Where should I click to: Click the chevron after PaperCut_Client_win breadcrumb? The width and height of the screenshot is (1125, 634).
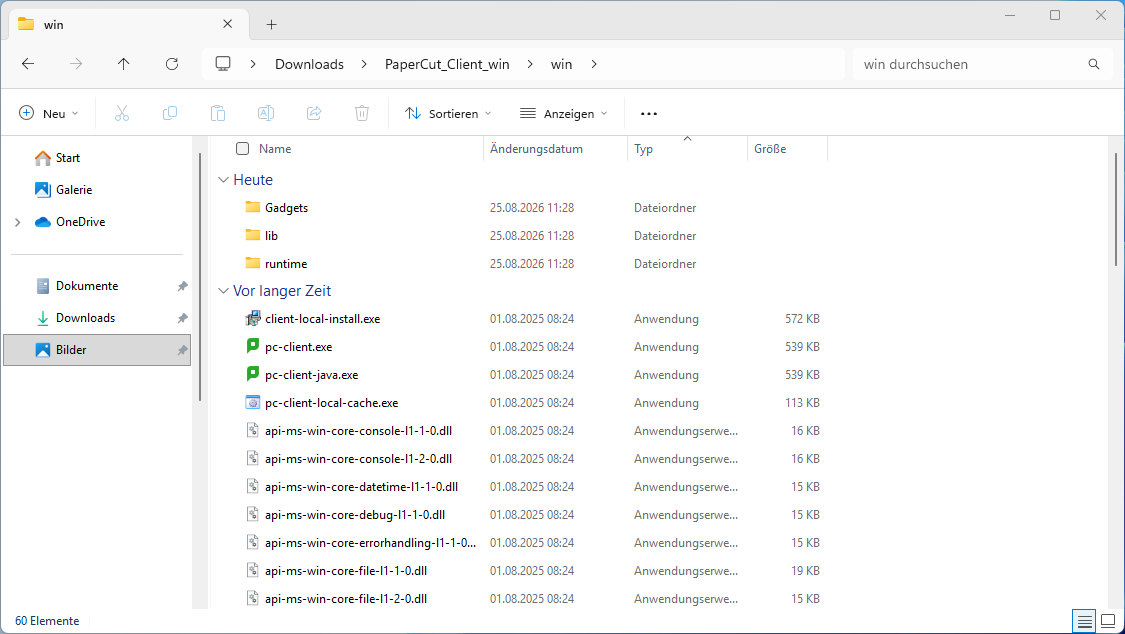(x=530, y=64)
